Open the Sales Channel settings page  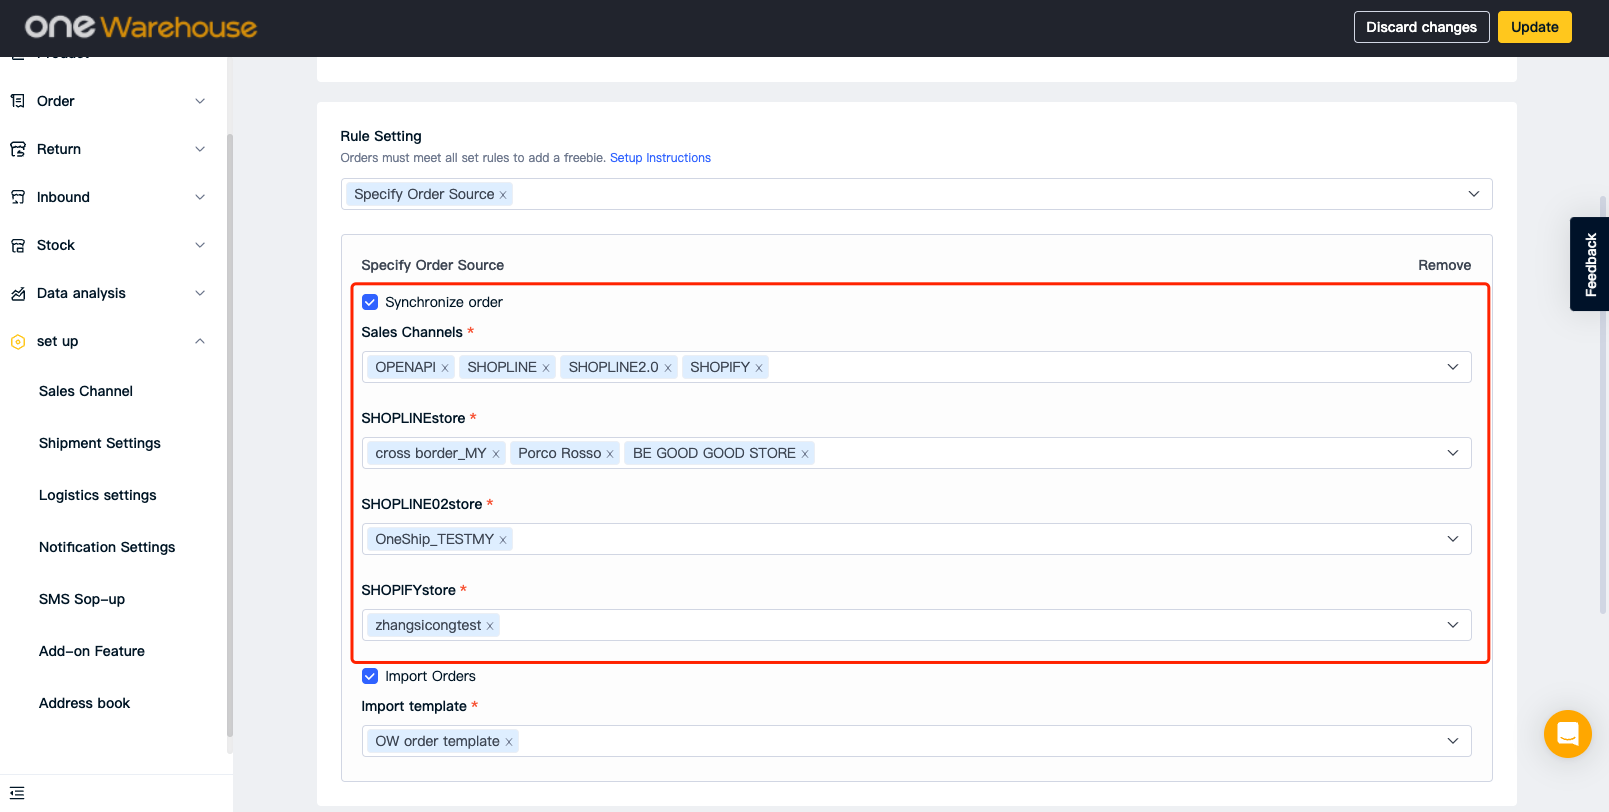(86, 391)
